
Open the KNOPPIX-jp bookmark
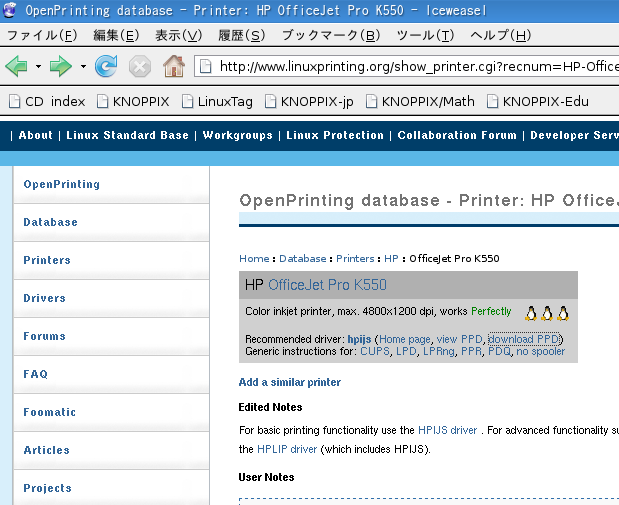click(309, 101)
